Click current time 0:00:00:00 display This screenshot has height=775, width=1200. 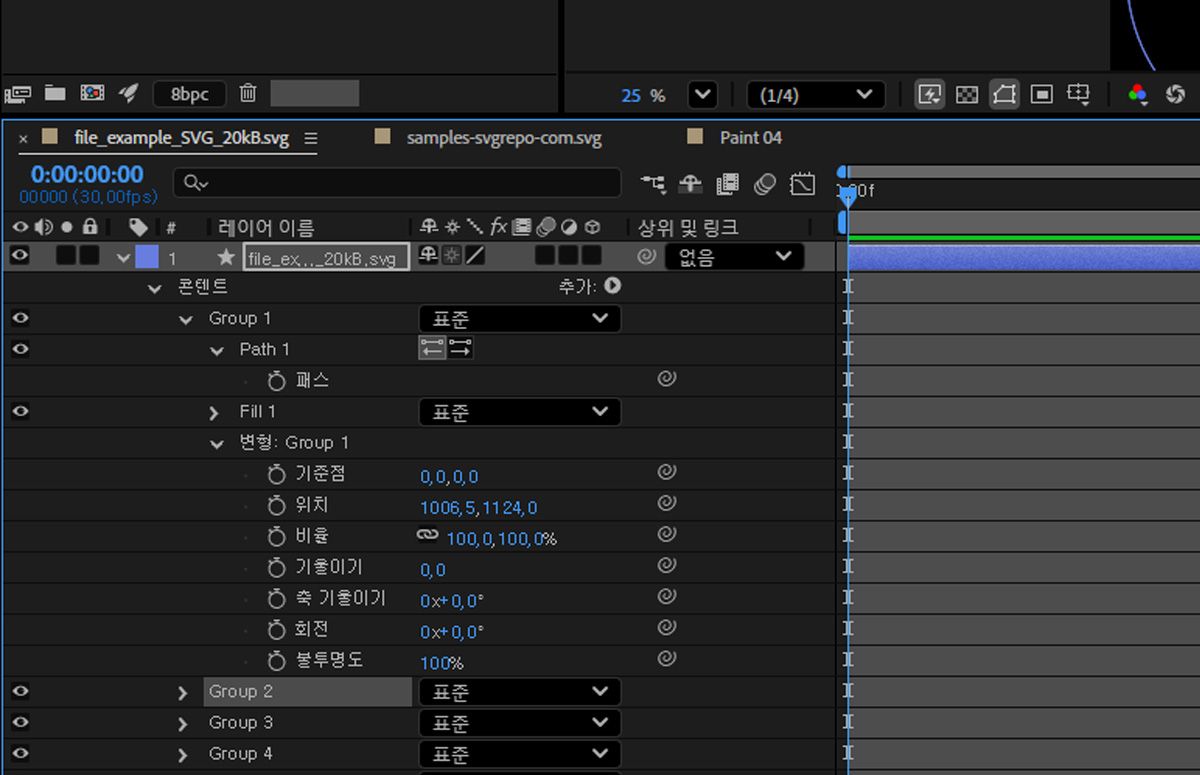[87, 174]
